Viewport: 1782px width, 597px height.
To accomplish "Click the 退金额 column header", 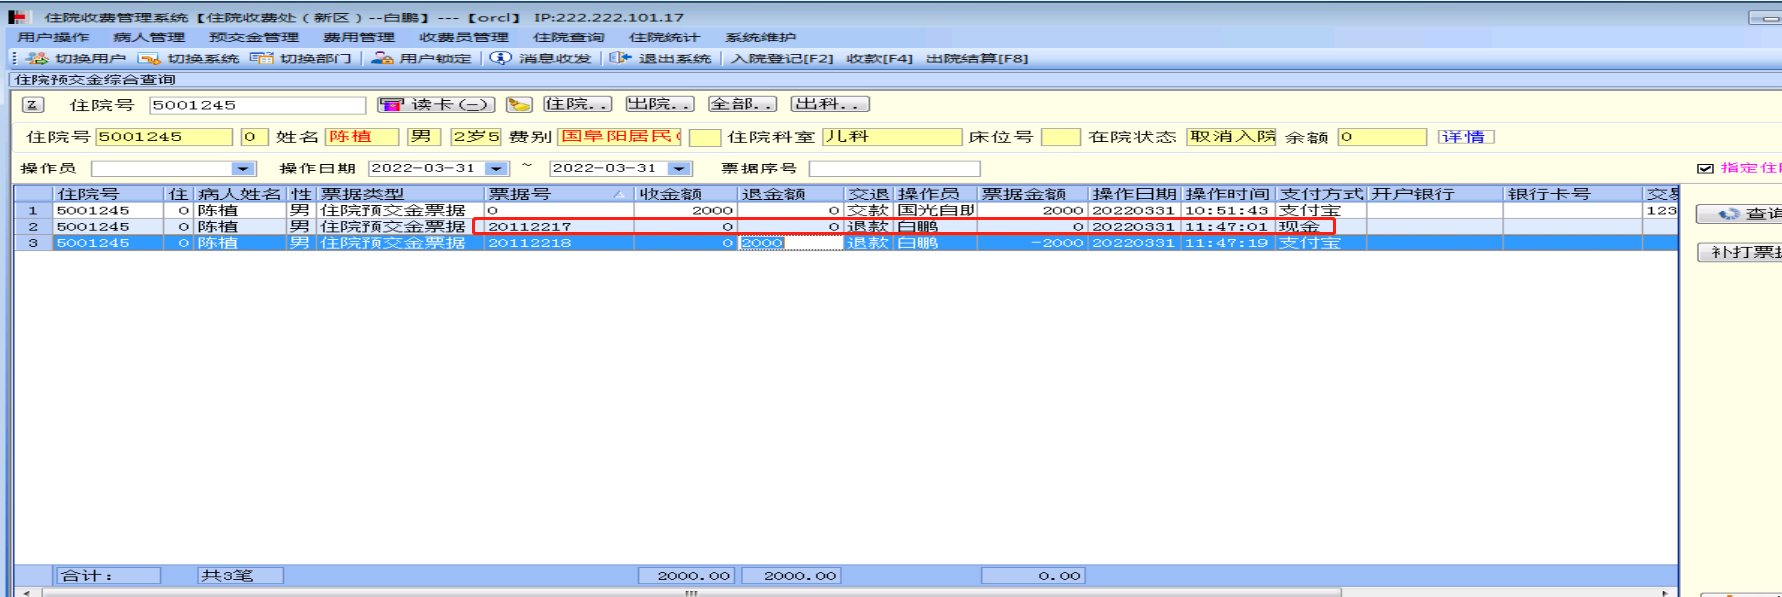I will [x=790, y=194].
